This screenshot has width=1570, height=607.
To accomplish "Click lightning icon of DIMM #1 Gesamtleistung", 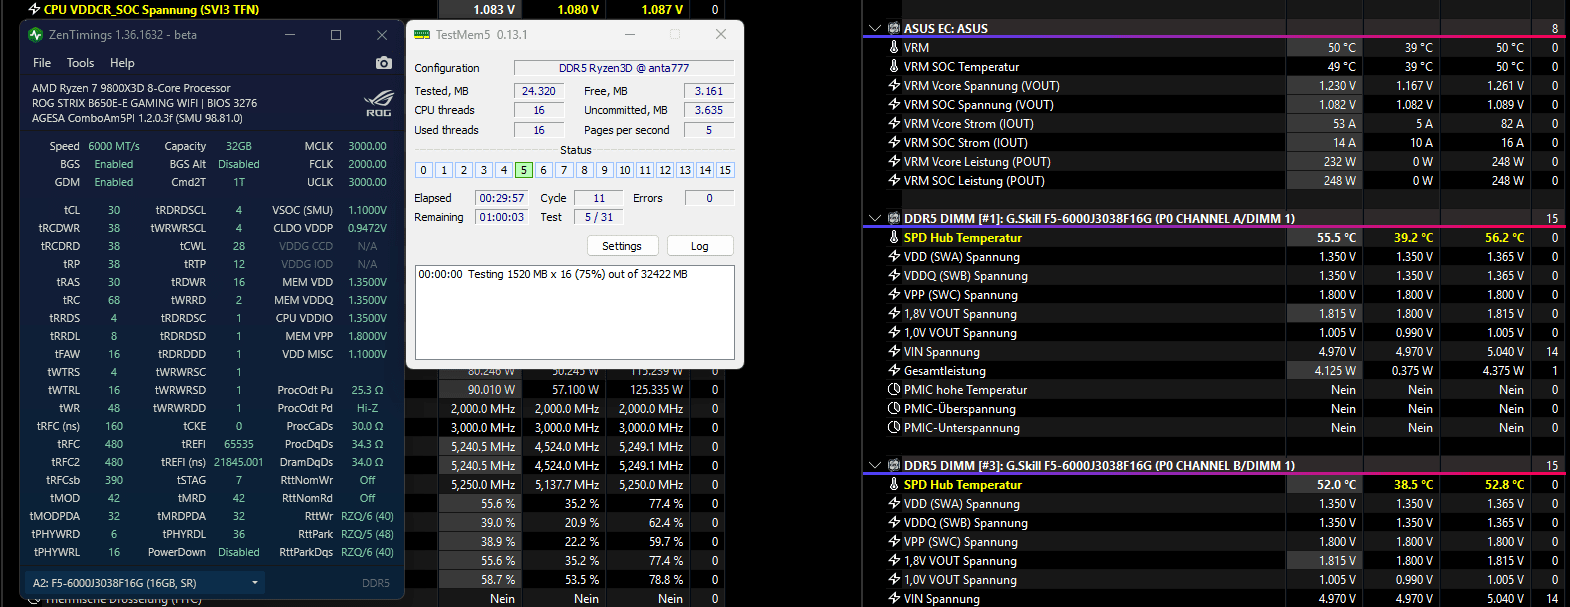I will 894,370.
